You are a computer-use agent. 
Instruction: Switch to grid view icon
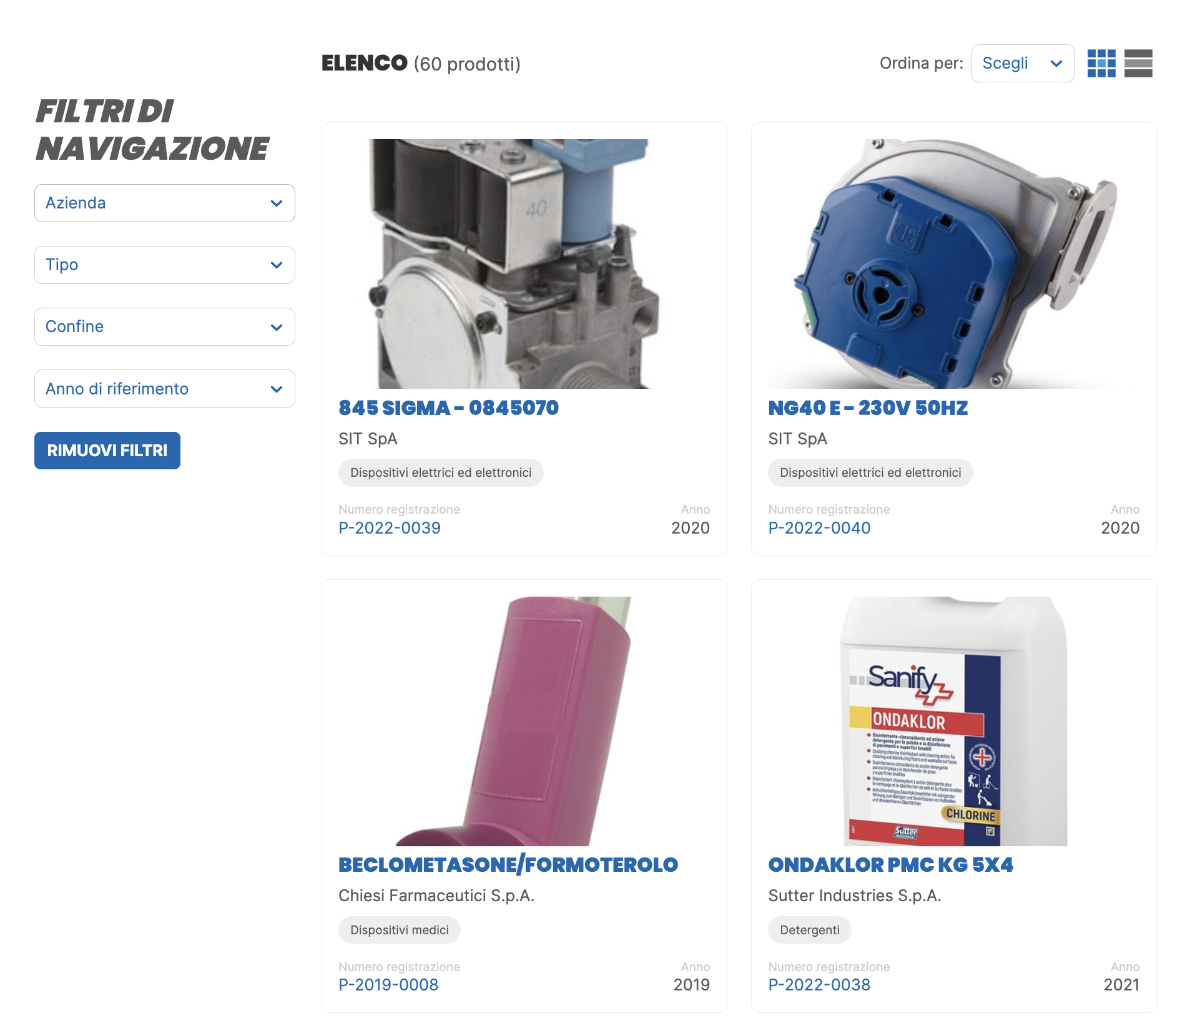click(1101, 63)
